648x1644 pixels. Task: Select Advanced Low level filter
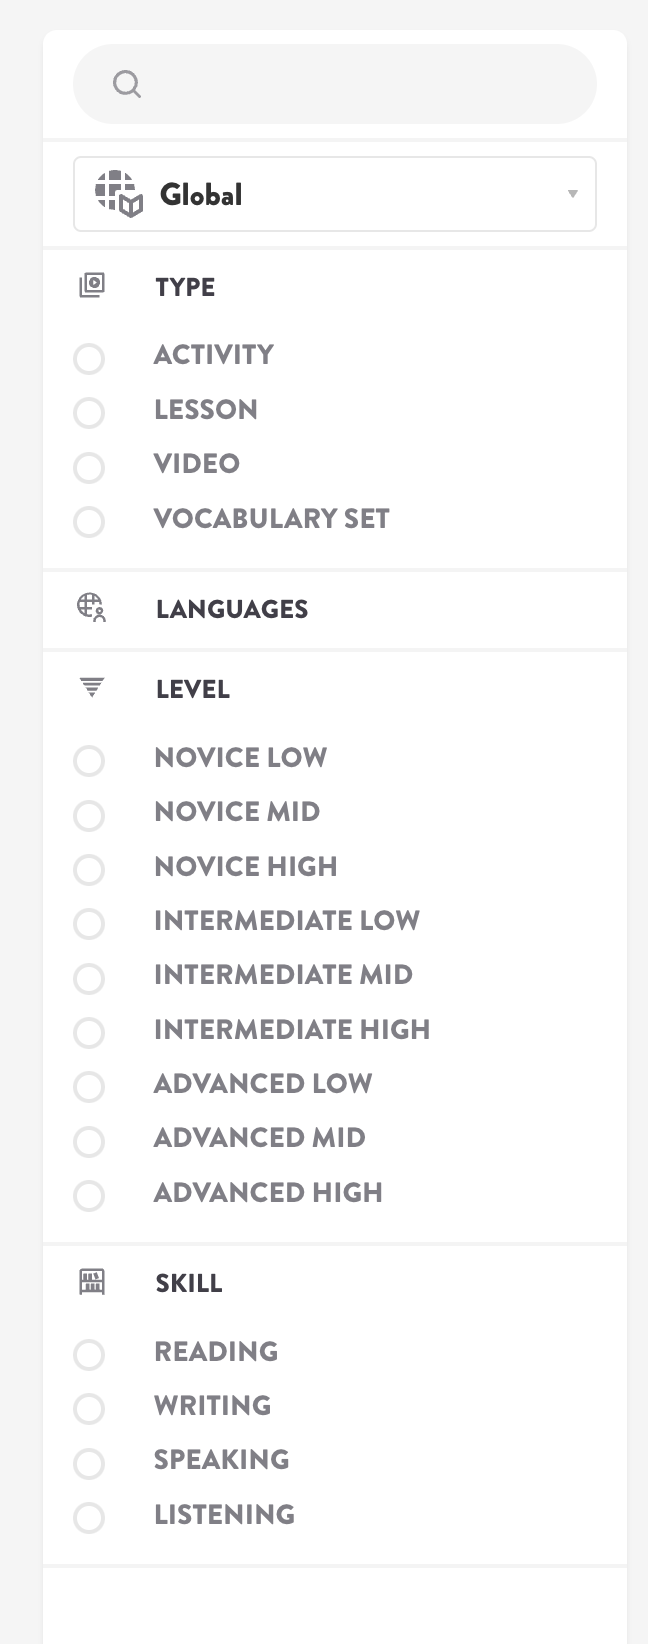pyautogui.click(x=89, y=1086)
